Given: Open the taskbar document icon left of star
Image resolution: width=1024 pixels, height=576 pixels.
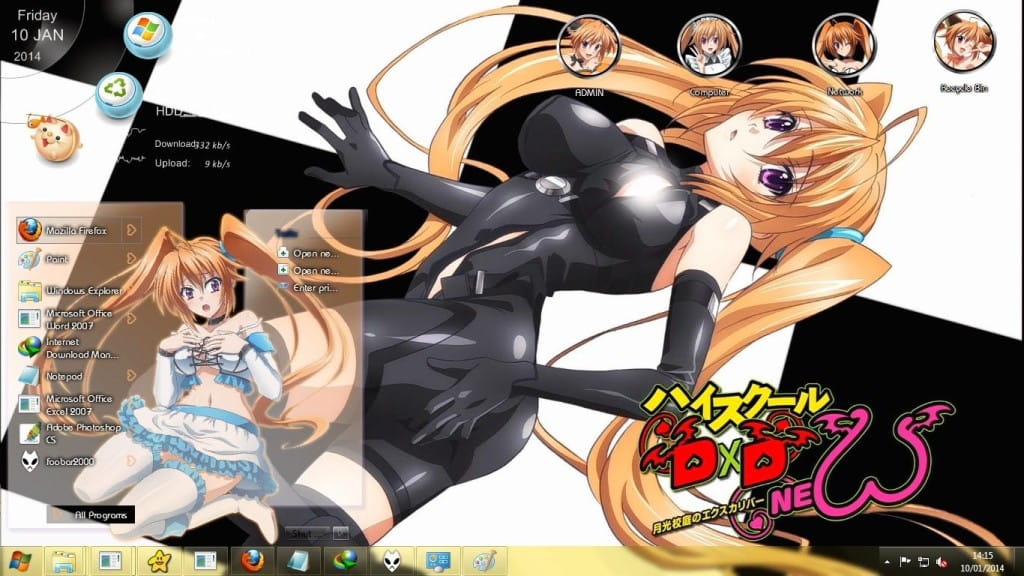Looking at the screenshot, I should [110, 561].
